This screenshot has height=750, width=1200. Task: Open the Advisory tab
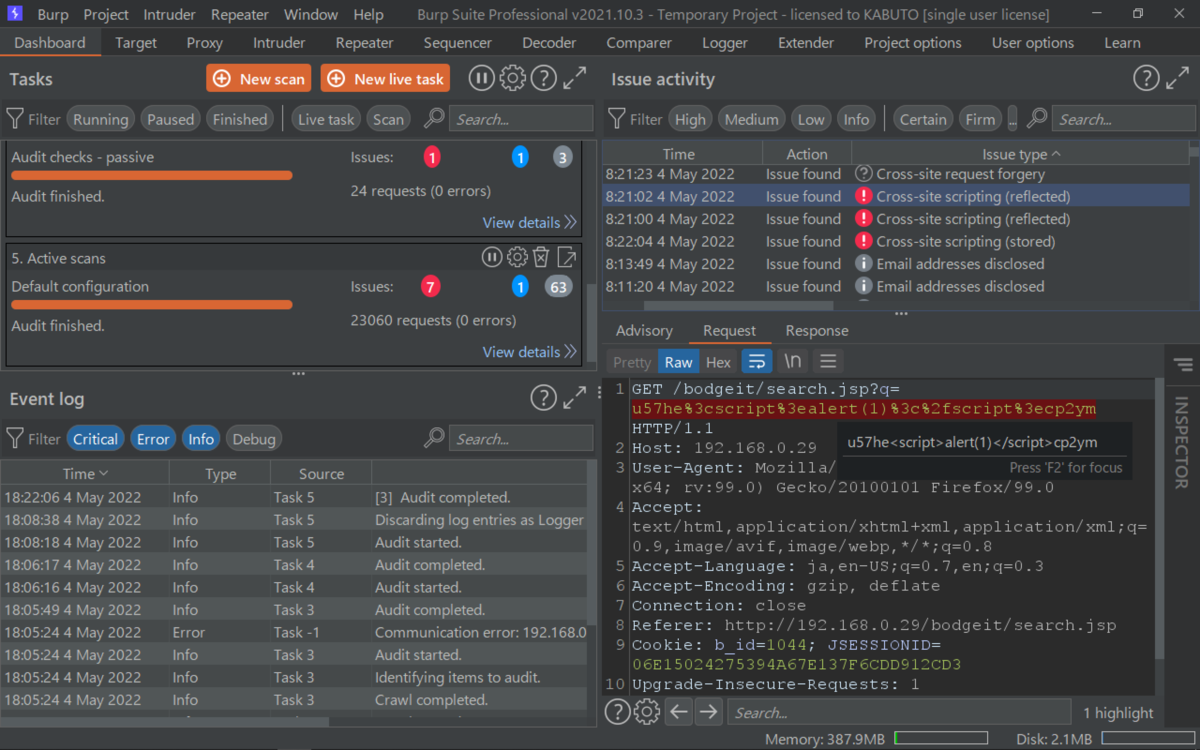click(x=644, y=330)
